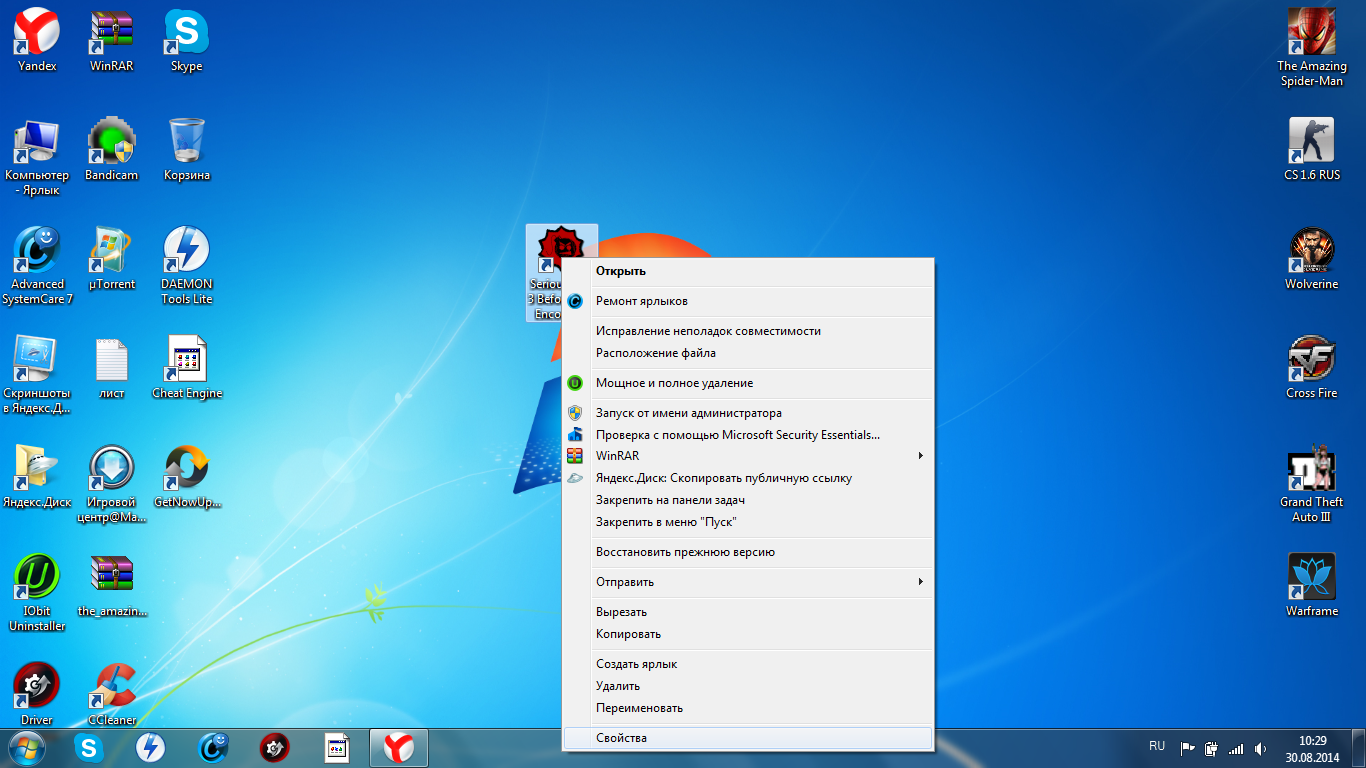Open Action Center flag in tray
Image resolution: width=1366 pixels, height=768 pixels.
click(1188, 748)
